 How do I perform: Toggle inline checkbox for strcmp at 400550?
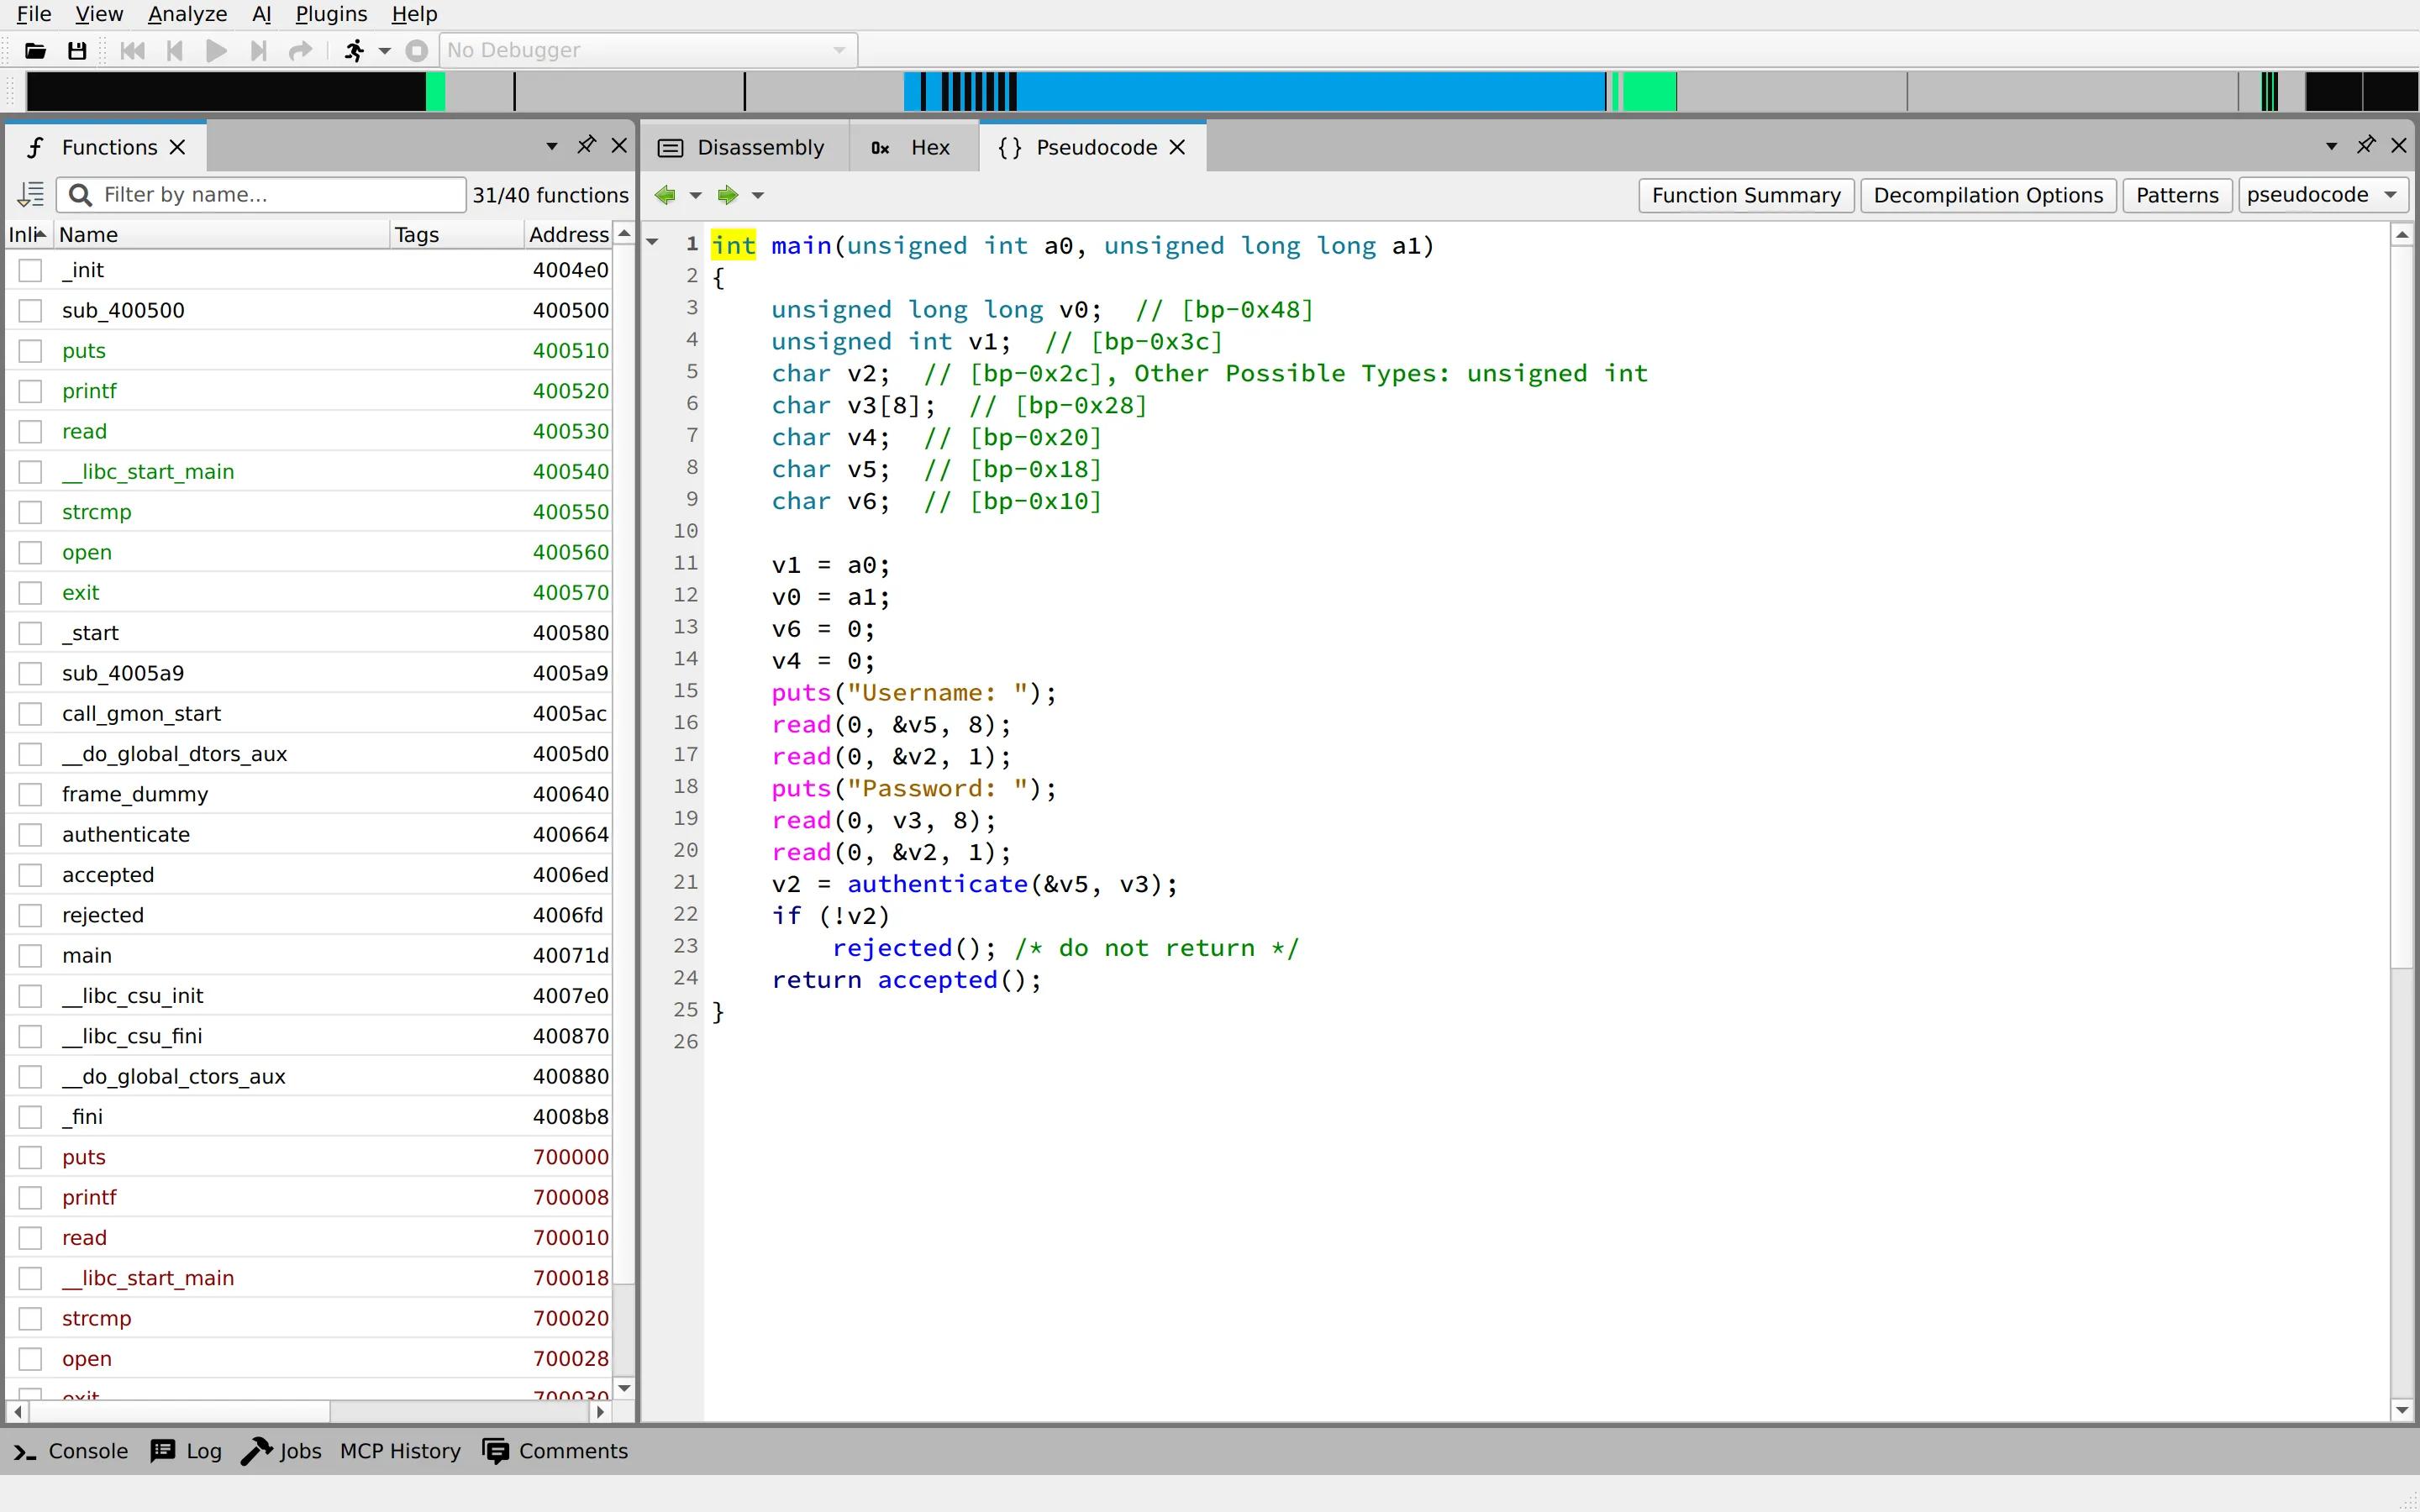pos(31,512)
